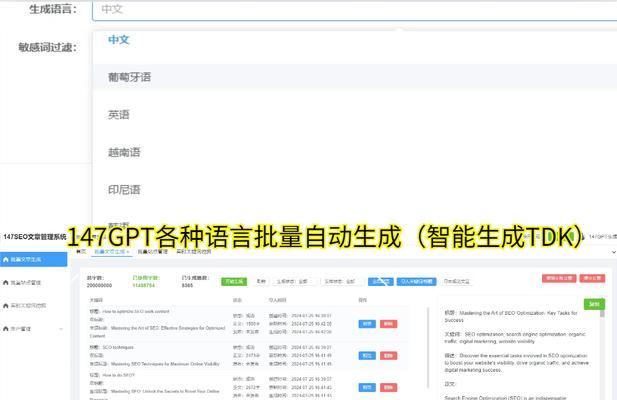Screen dimensions: 617x400
Task: Click red delete button in 'SEO techniques' row
Action: 388,356
